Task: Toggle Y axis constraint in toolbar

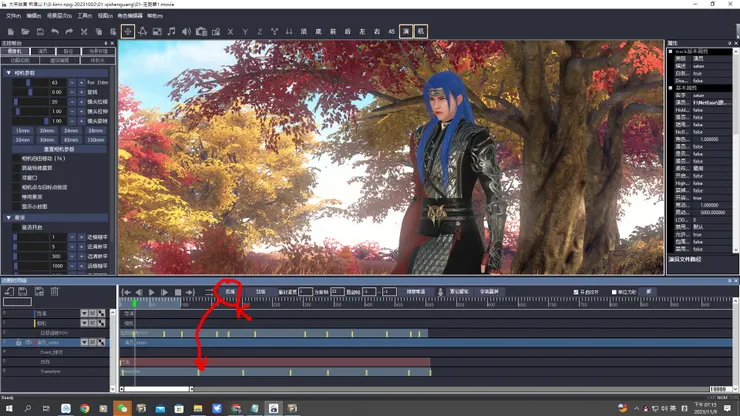Action: click(x=245, y=32)
